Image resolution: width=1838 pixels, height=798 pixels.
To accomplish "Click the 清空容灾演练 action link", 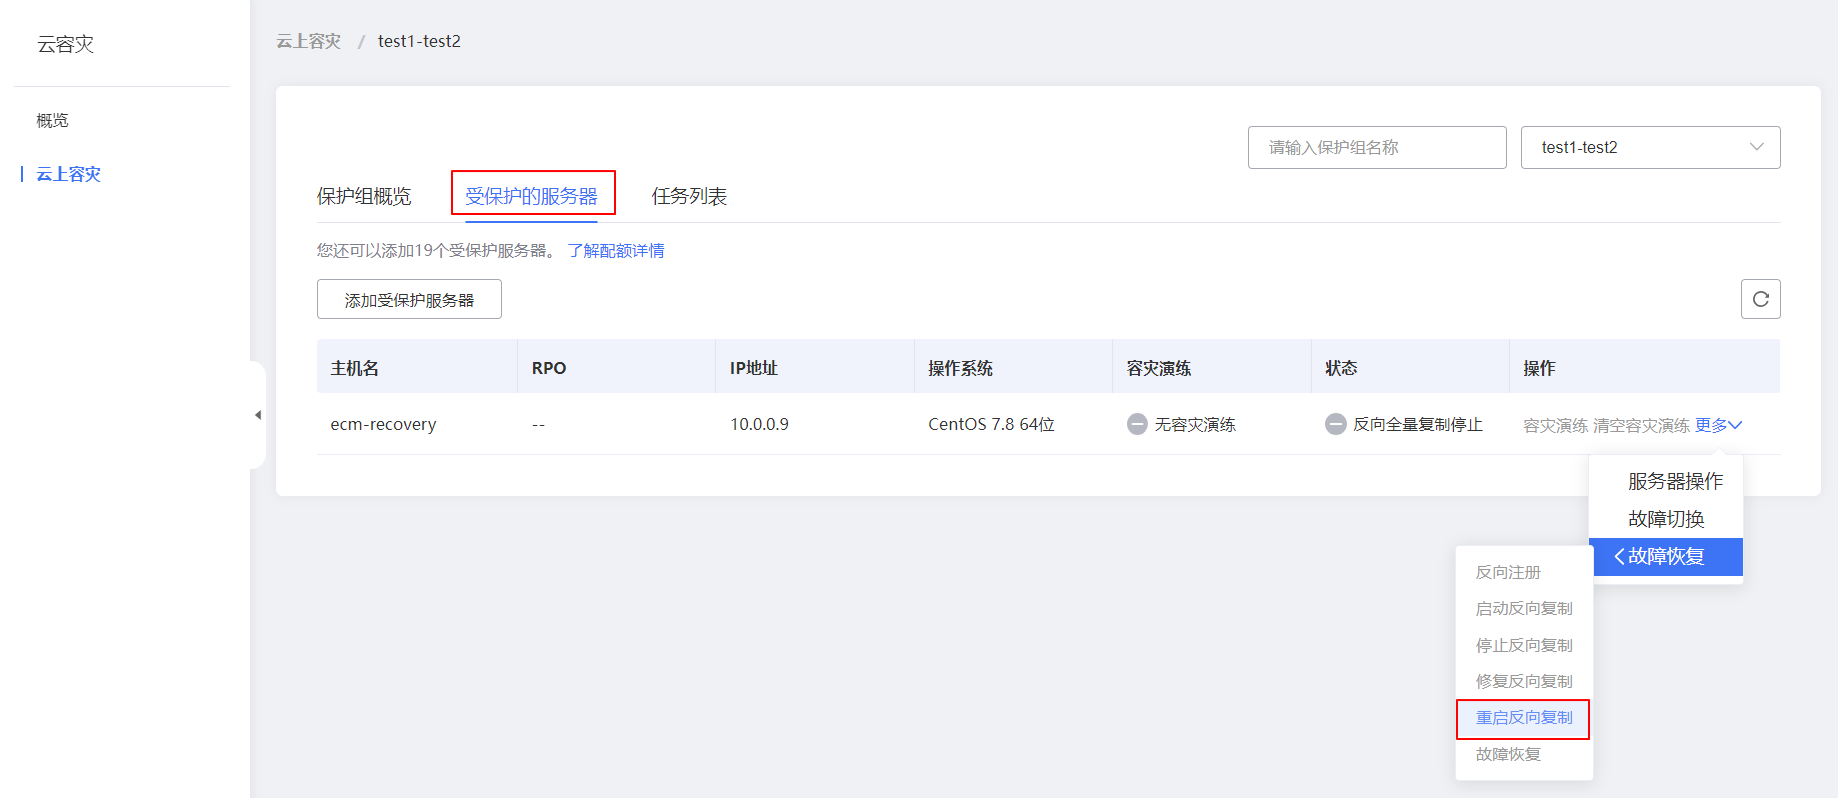I will [1641, 425].
